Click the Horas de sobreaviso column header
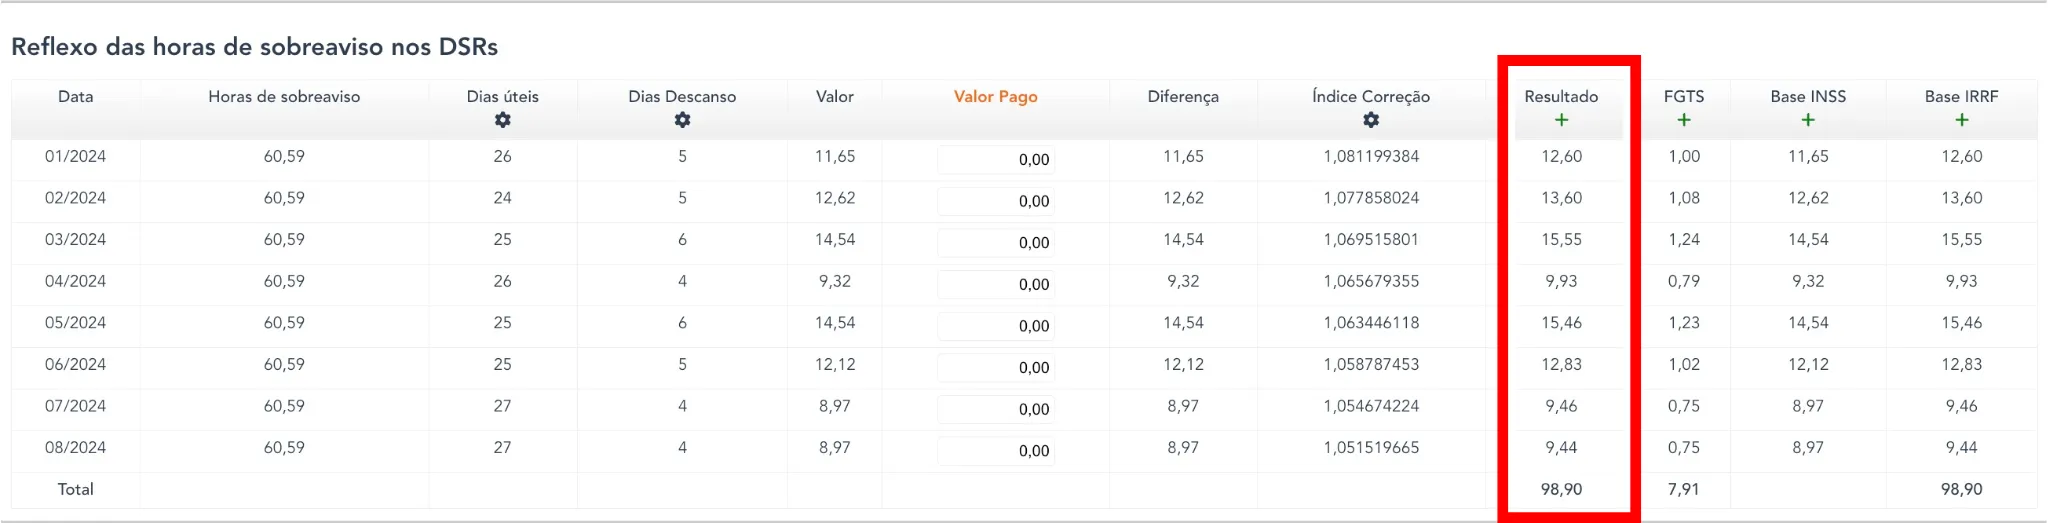 pyautogui.click(x=284, y=97)
